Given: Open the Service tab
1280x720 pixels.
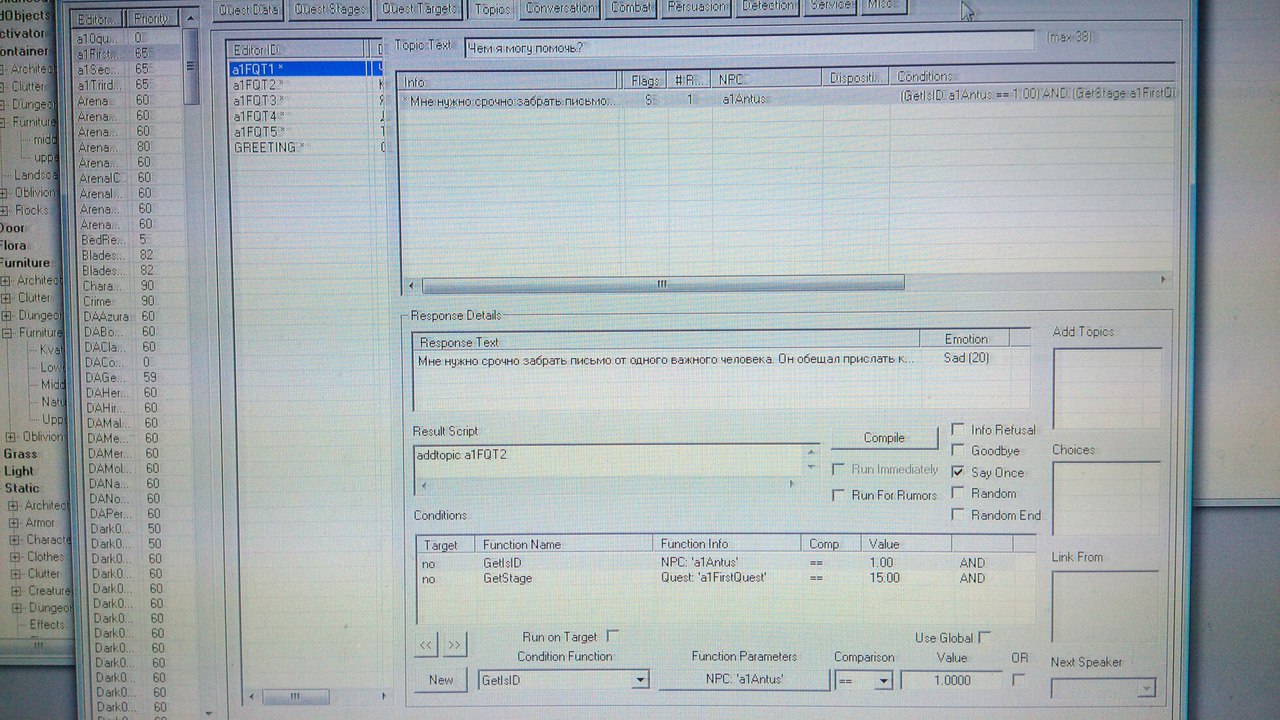Looking at the screenshot, I should coord(831,8).
